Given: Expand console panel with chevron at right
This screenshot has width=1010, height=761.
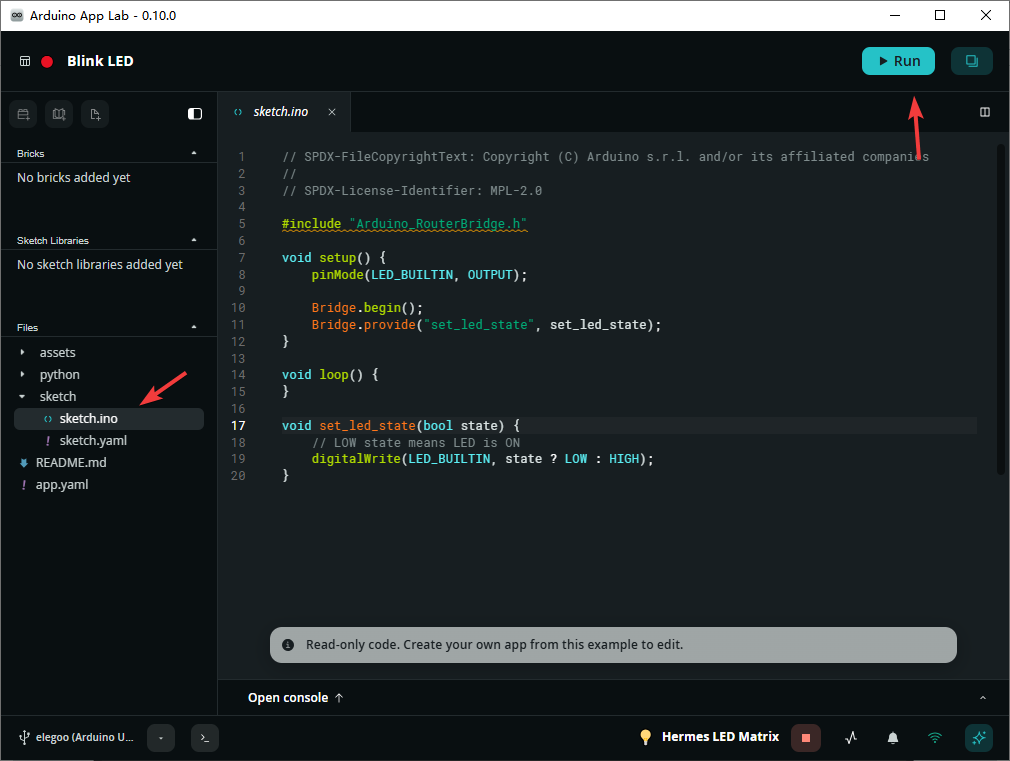Looking at the screenshot, I should [x=983, y=698].
